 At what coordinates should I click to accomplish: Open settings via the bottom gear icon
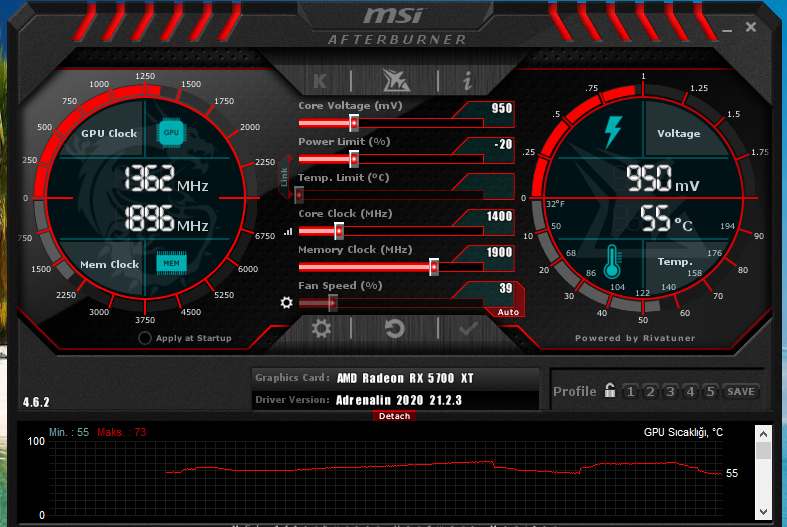click(321, 329)
